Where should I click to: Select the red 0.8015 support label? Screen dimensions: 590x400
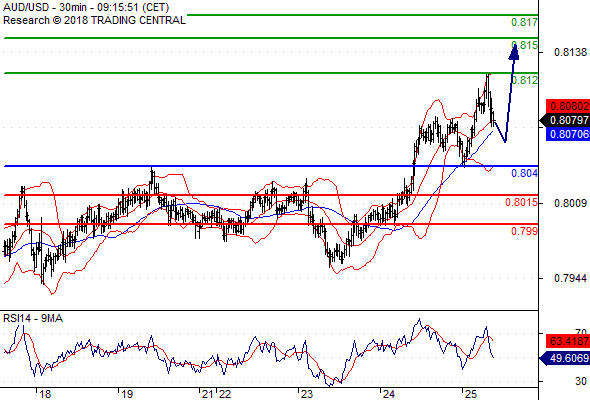click(521, 202)
